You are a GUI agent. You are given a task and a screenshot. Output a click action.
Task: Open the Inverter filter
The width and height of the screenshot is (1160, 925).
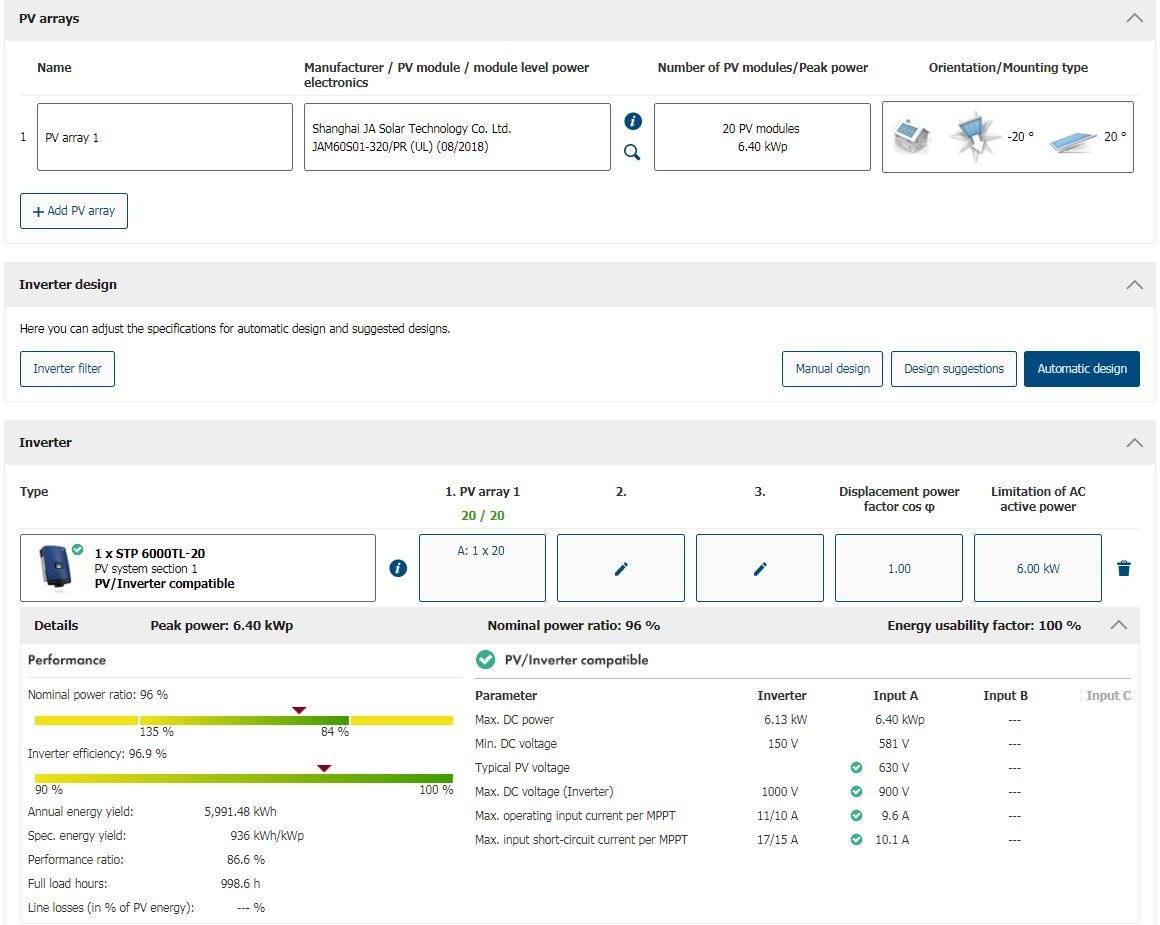pyautogui.click(x=67, y=368)
